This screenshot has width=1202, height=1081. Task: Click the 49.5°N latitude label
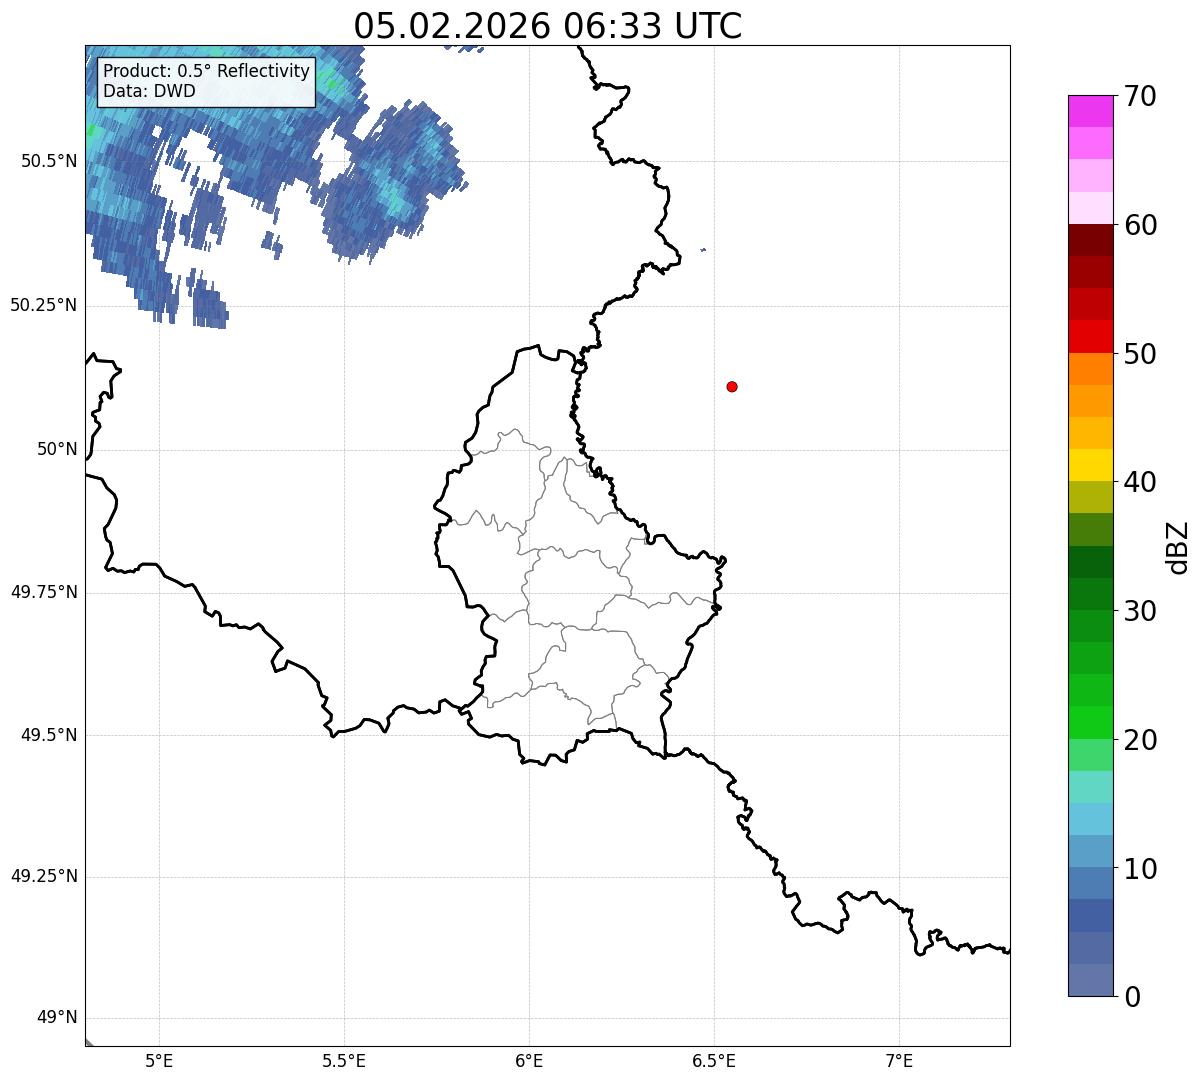[48, 735]
